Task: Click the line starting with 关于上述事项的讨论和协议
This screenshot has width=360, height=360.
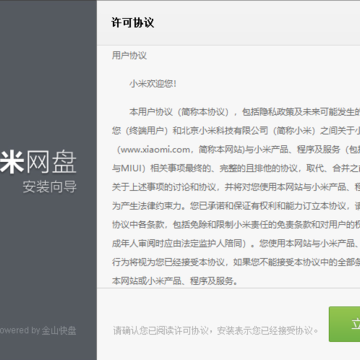Action: 236,187
